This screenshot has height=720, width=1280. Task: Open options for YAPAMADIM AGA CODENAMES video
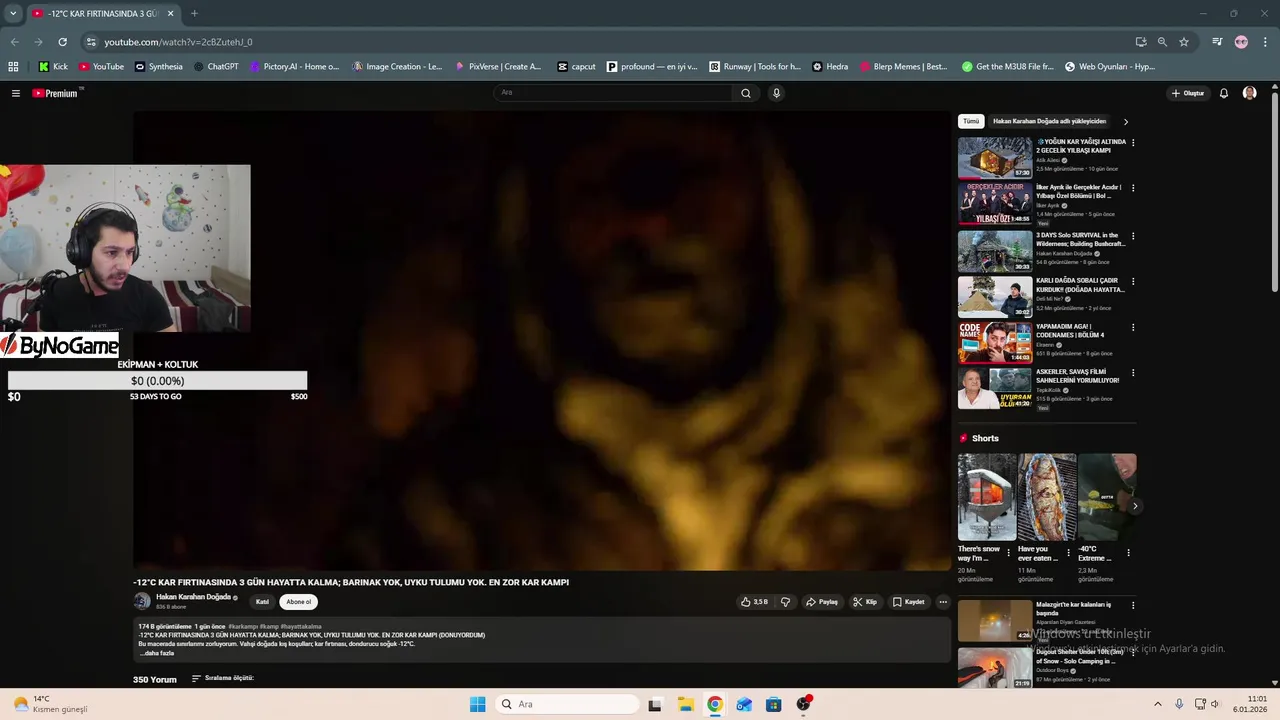click(1133, 328)
